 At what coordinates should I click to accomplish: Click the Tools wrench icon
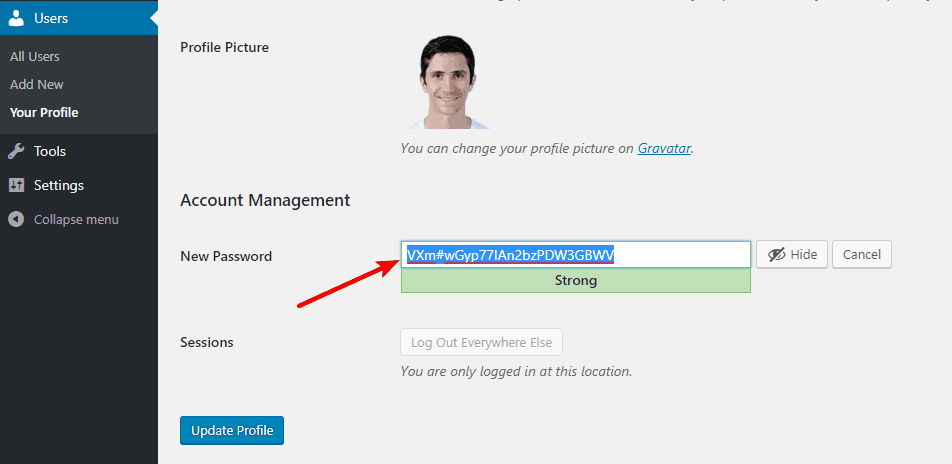(x=16, y=151)
